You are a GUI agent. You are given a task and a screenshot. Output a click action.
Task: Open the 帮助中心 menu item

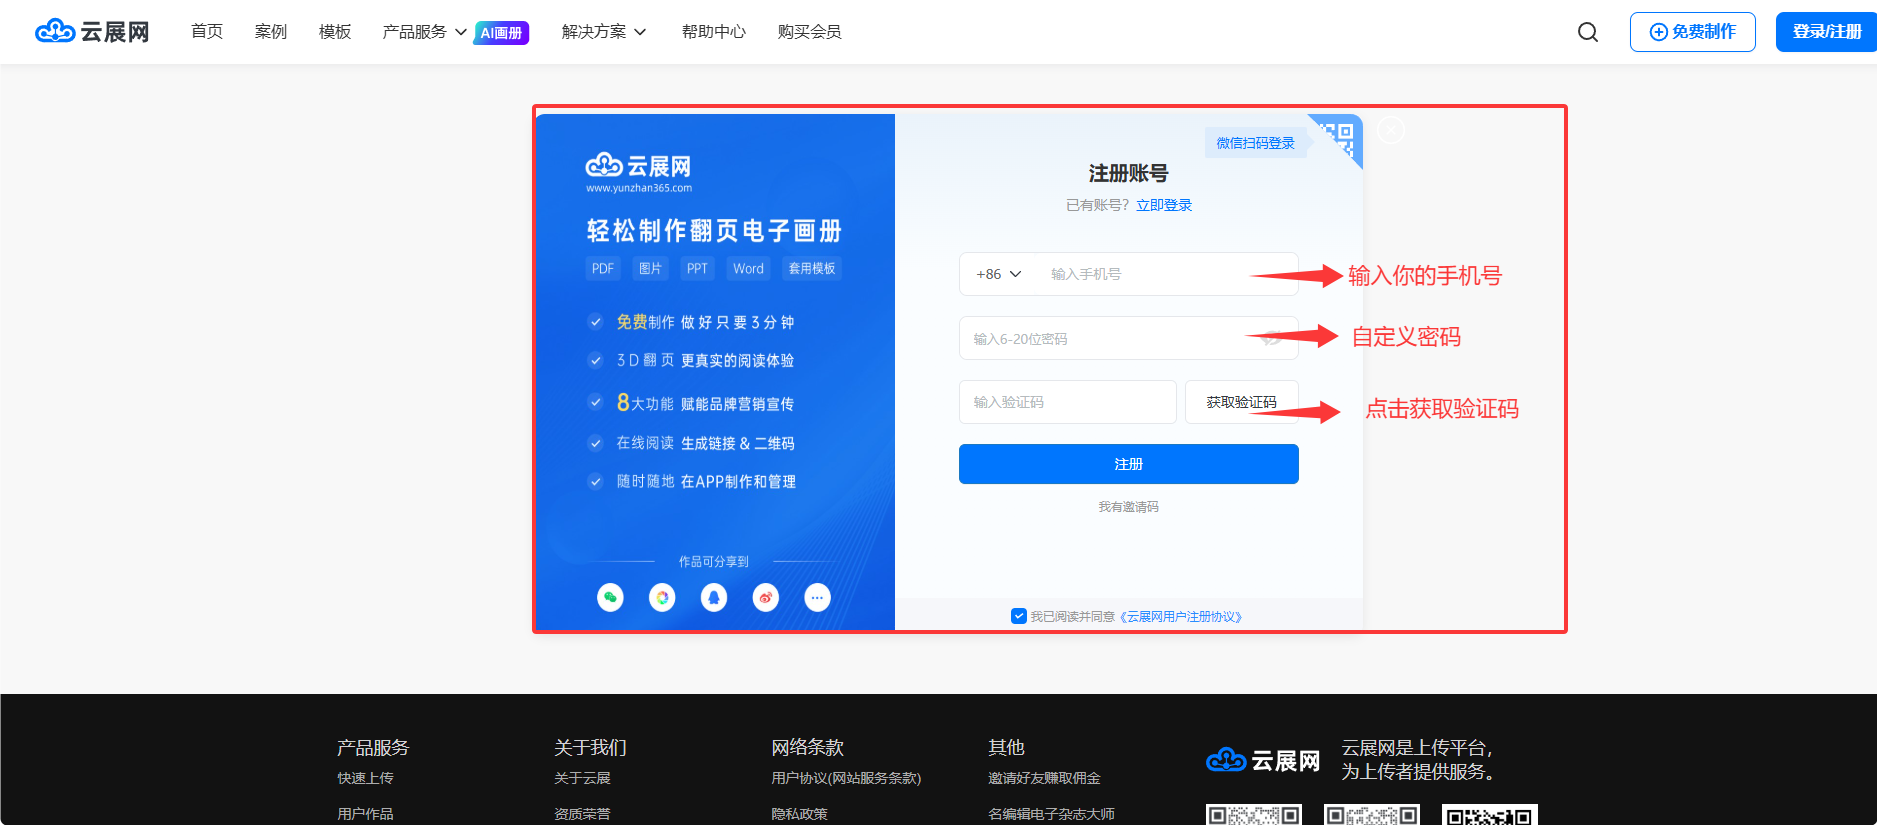[713, 32]
